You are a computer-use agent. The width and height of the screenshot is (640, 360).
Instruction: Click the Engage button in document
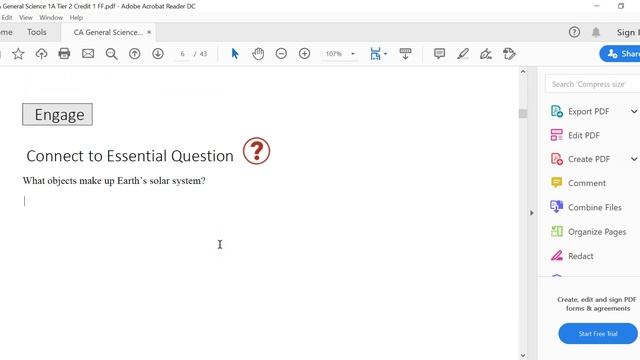tap(58, 114)
